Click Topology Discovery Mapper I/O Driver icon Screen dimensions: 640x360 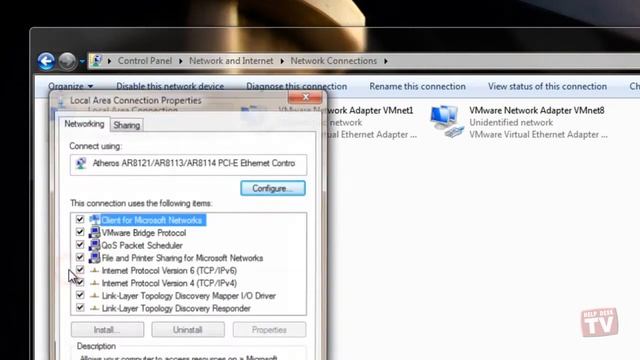94,296
